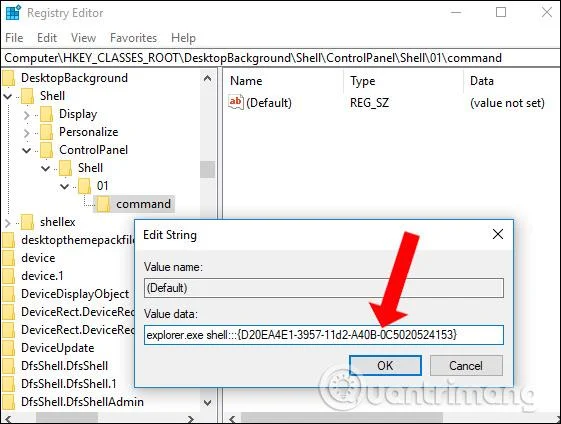Expand the shellex key chevron
Image resolution: width=561 pixels, height=424 pixels.
pyautogui.click(x=8, y=223)
